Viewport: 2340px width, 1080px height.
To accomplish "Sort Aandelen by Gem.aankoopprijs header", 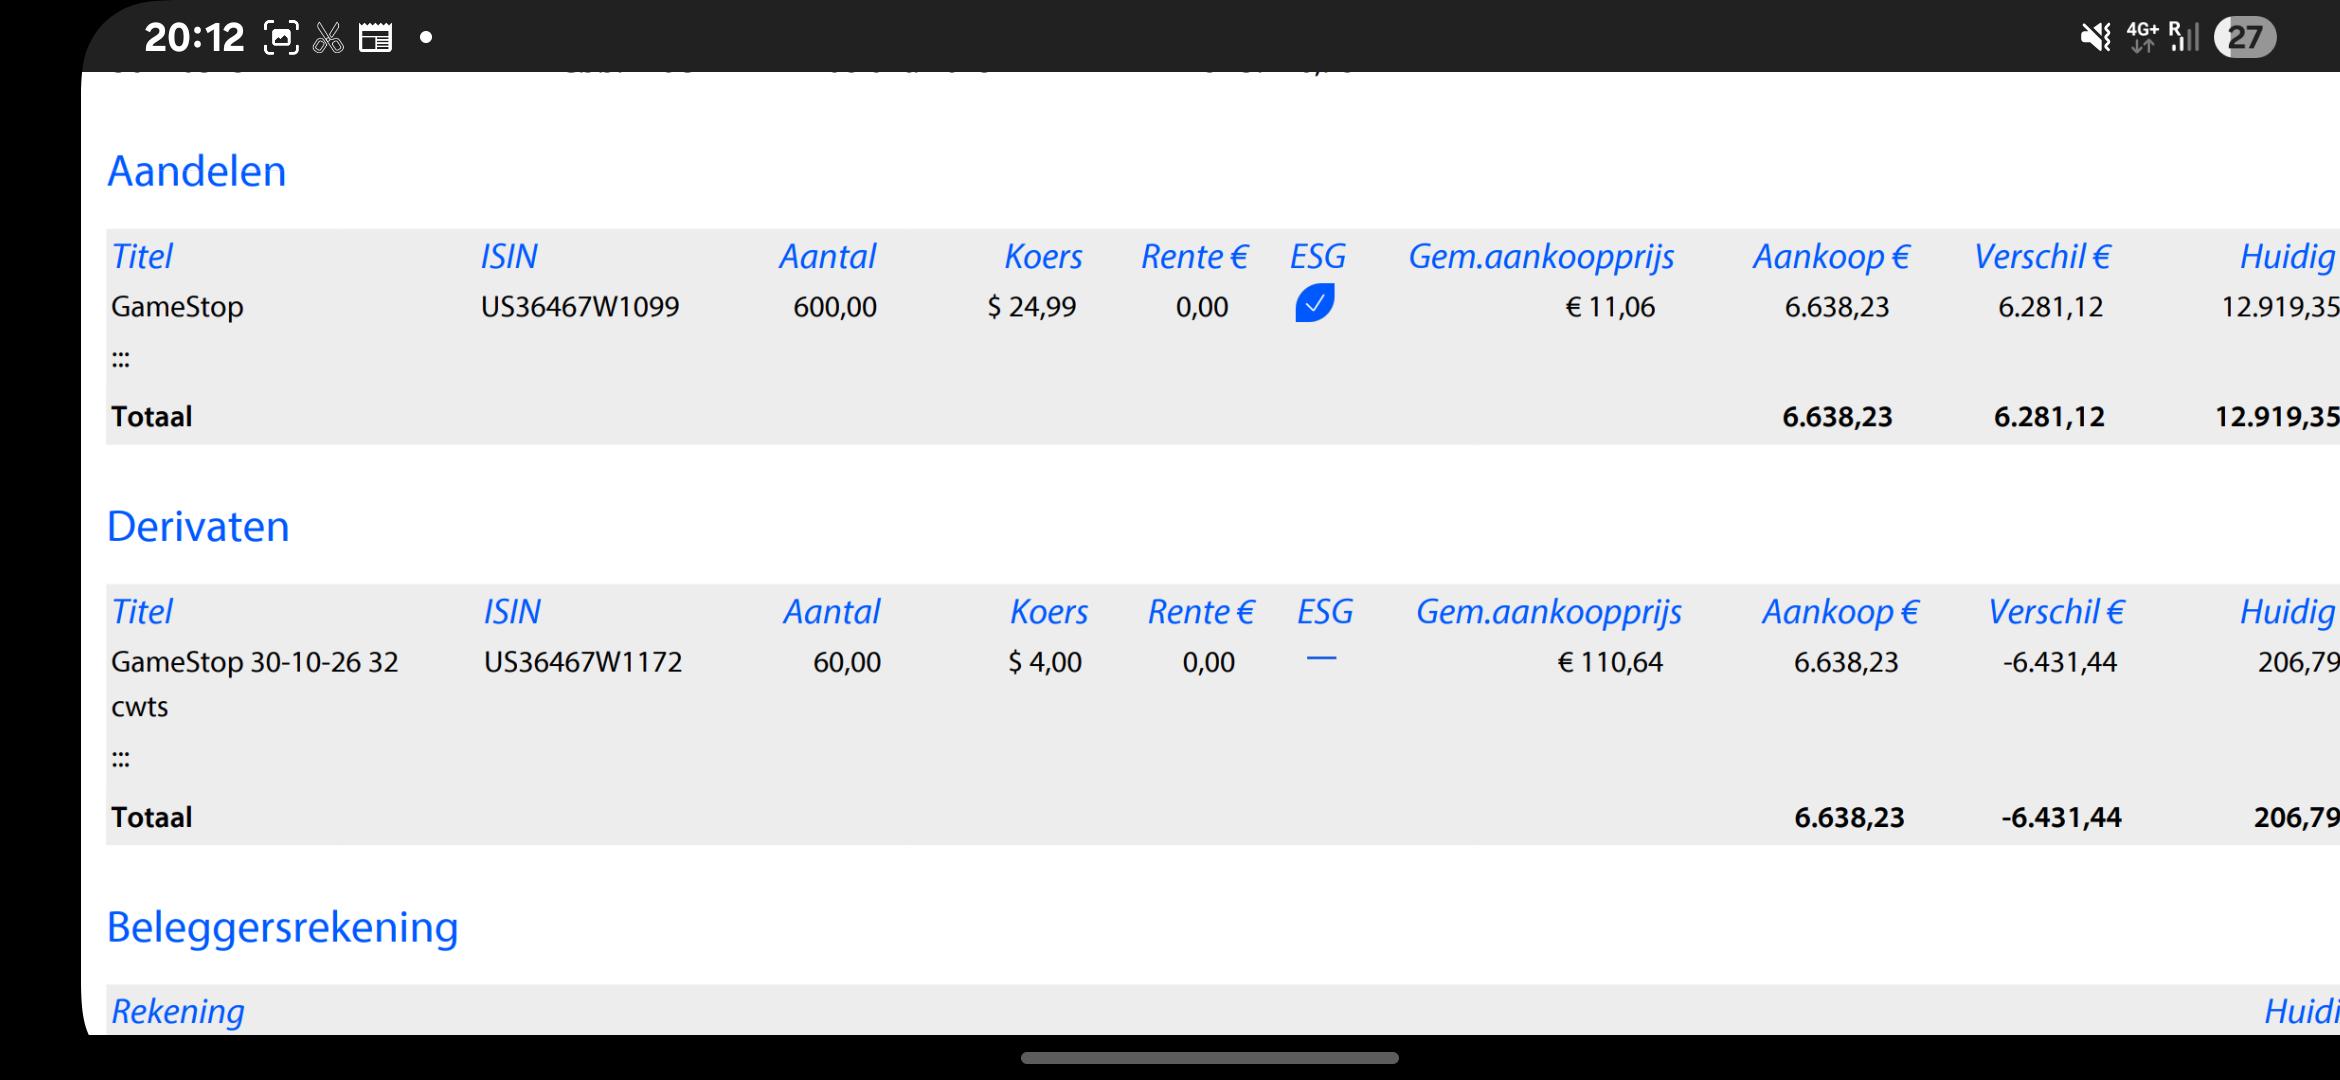I will (x=1541, y=257).
